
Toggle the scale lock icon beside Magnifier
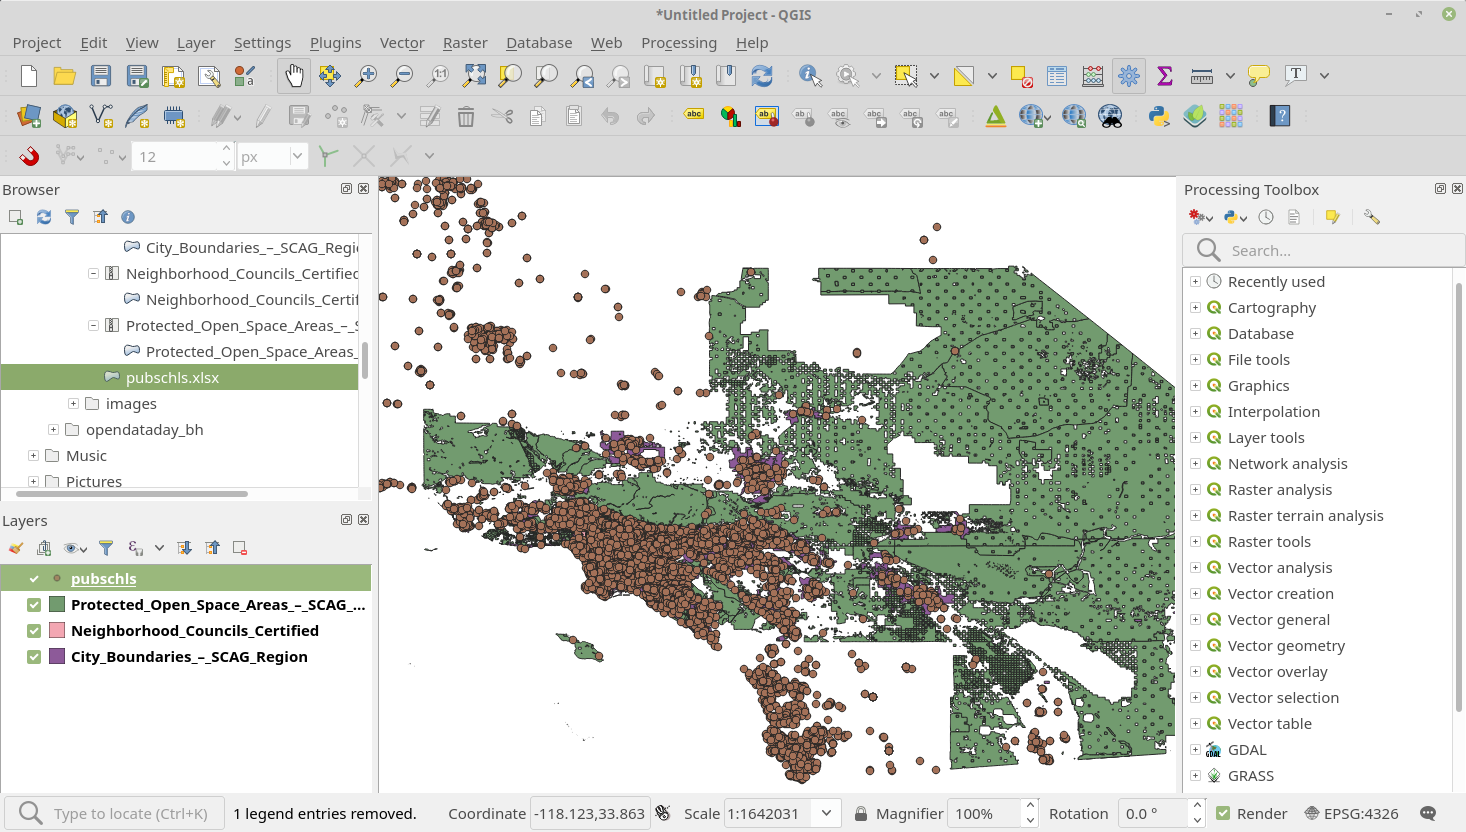coord(860,814)
